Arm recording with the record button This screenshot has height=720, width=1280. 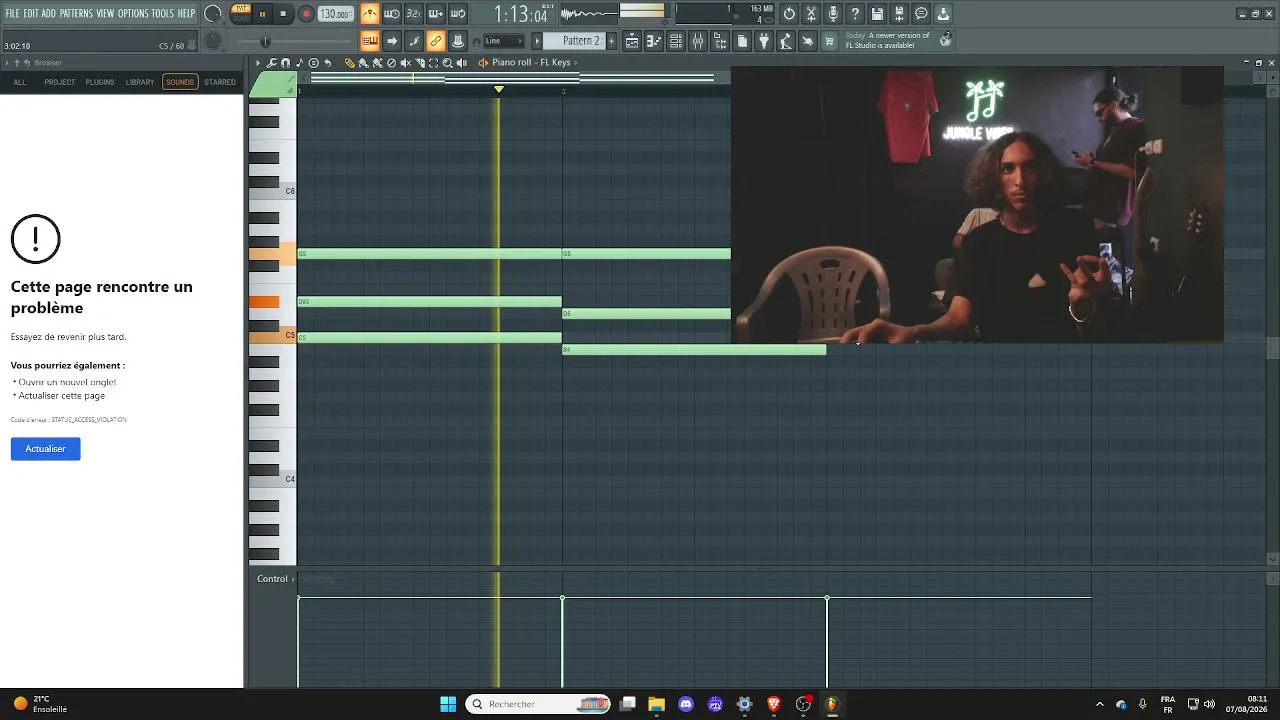pyautogui.click(x=306, y=14)
